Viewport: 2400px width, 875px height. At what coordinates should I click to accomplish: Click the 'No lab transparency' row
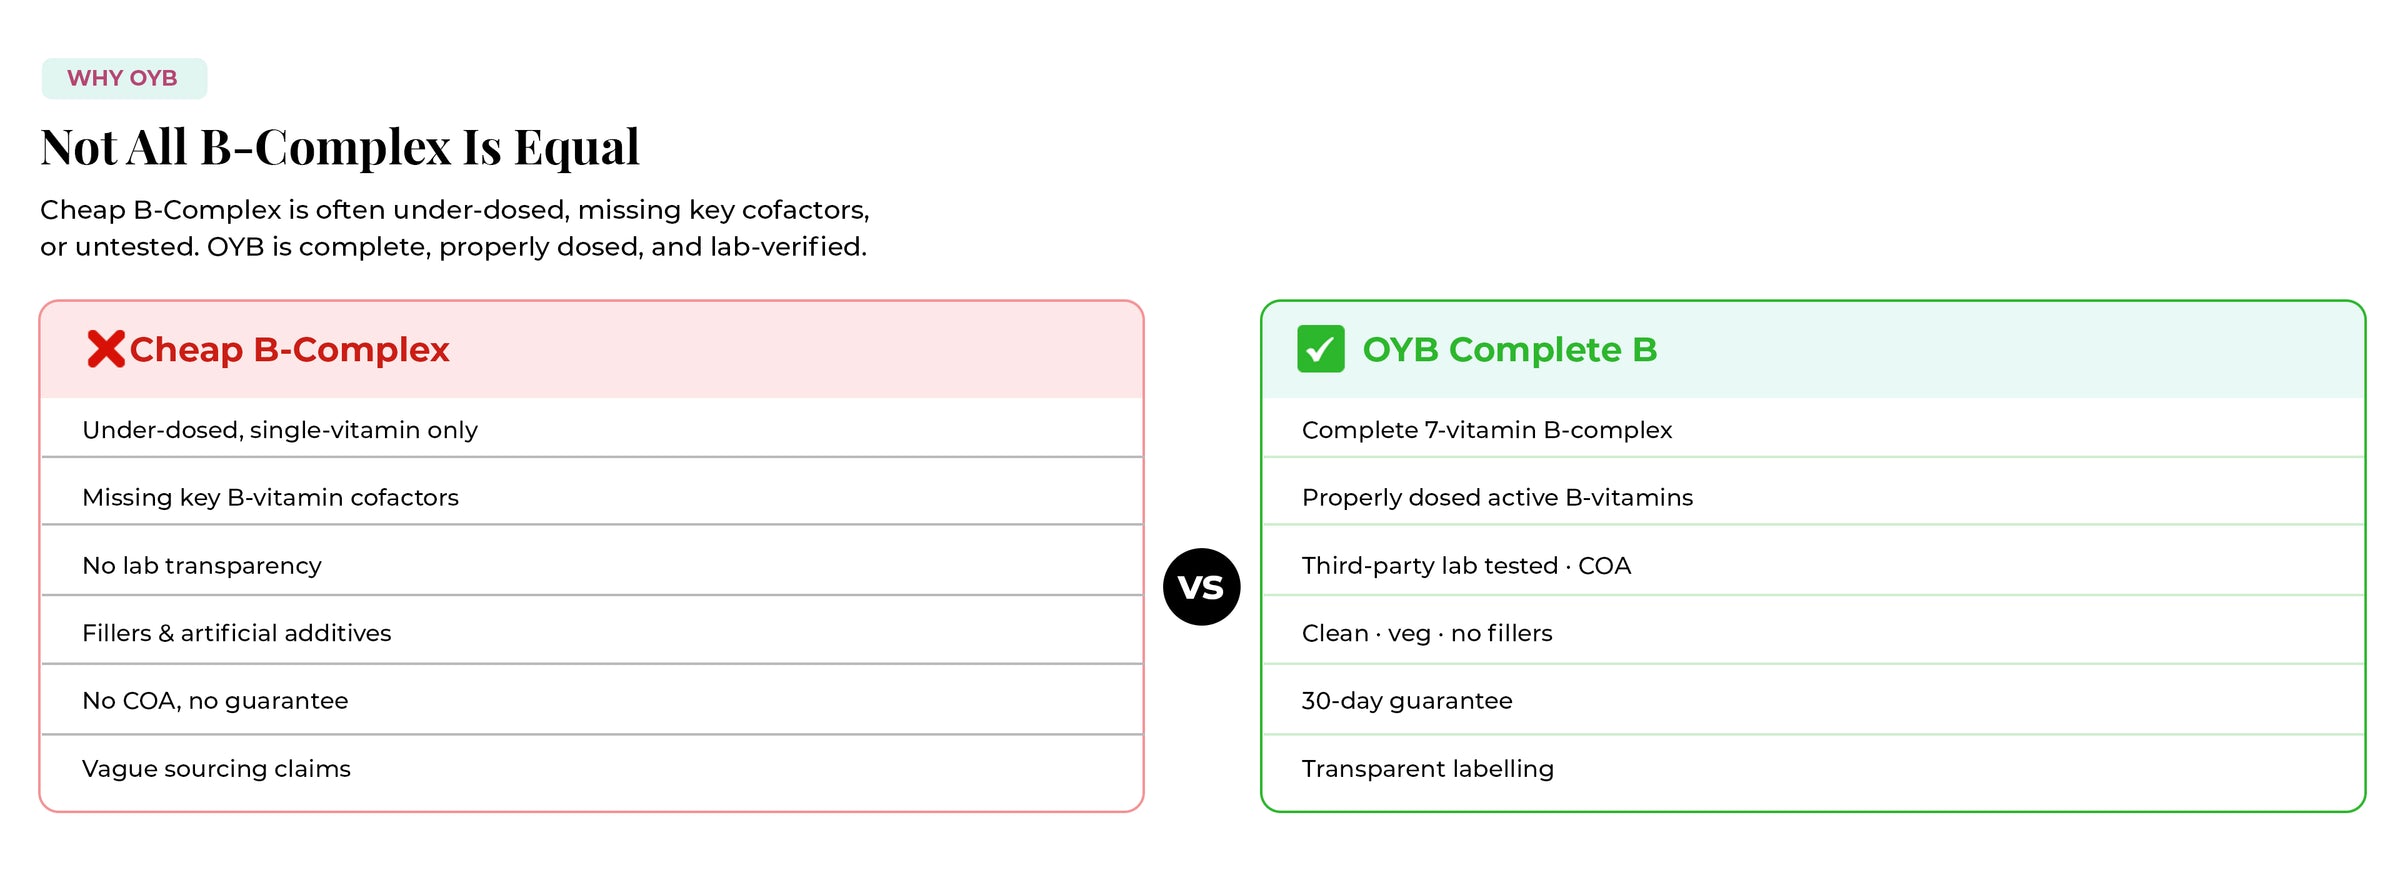592,565
